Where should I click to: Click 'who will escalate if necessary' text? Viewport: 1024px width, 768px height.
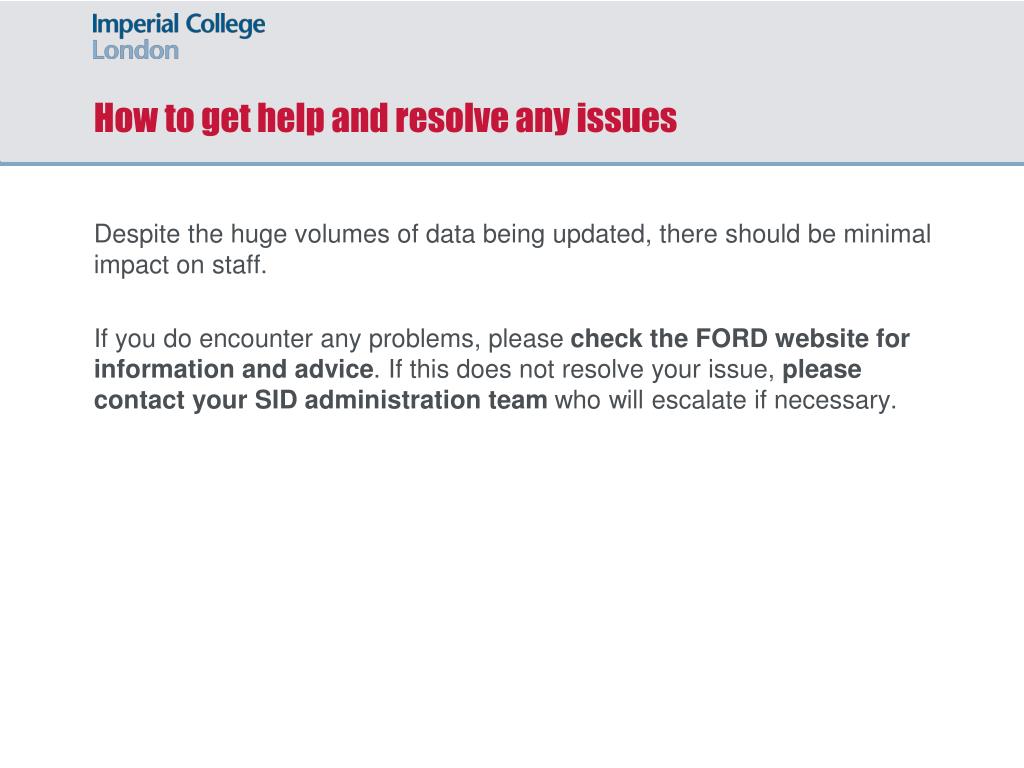pos(725,400)
